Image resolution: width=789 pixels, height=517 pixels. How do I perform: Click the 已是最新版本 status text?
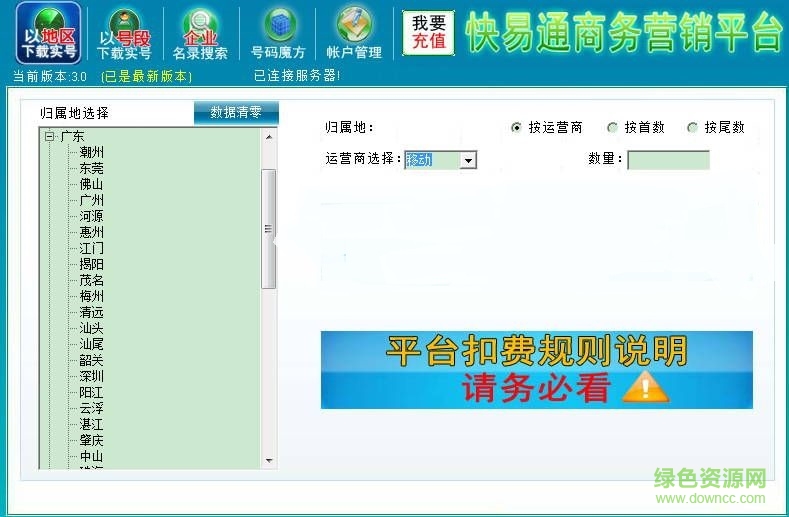pyautogui.click(x=146, y=76)
